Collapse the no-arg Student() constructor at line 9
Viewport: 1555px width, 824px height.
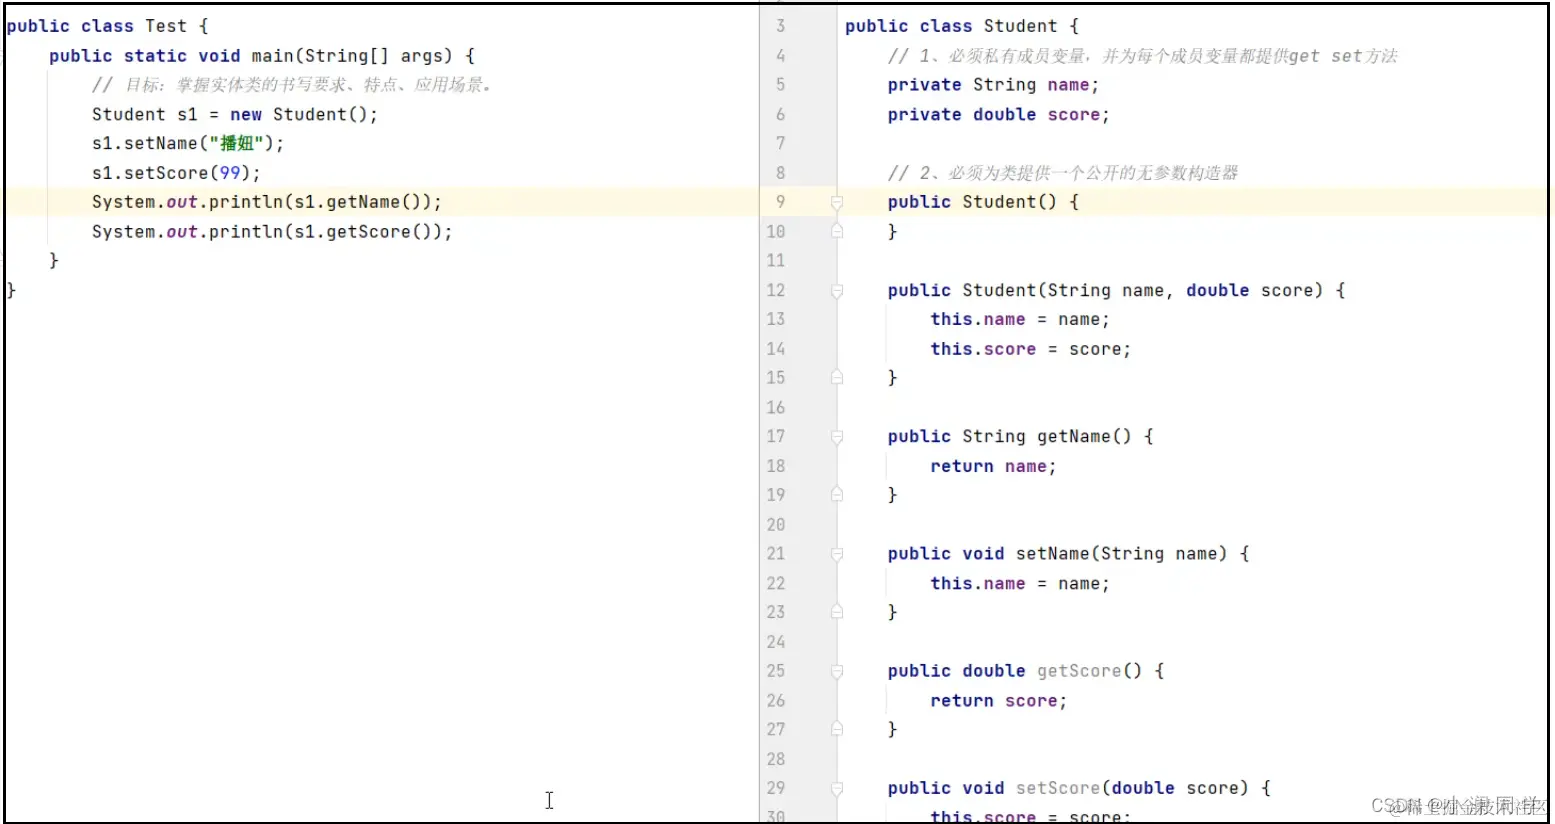(837, 202)
